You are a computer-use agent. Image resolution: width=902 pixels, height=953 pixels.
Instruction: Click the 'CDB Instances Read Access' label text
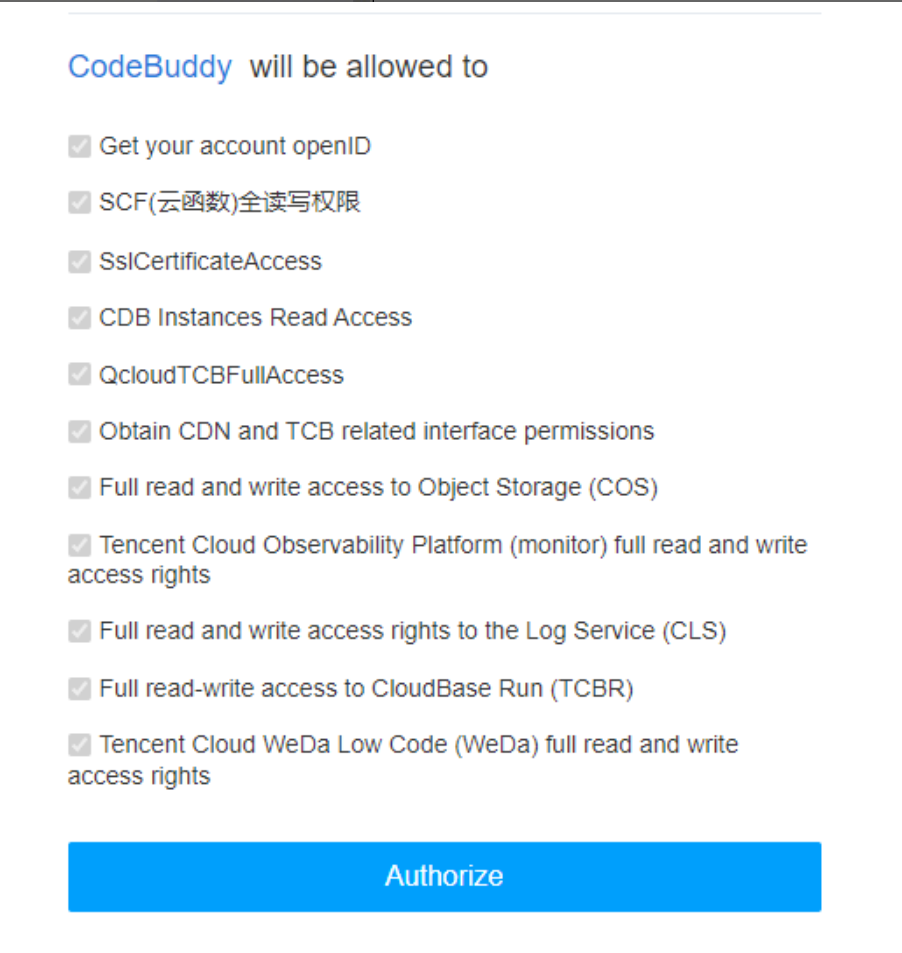pyautogui.click(x=255, y=318)
